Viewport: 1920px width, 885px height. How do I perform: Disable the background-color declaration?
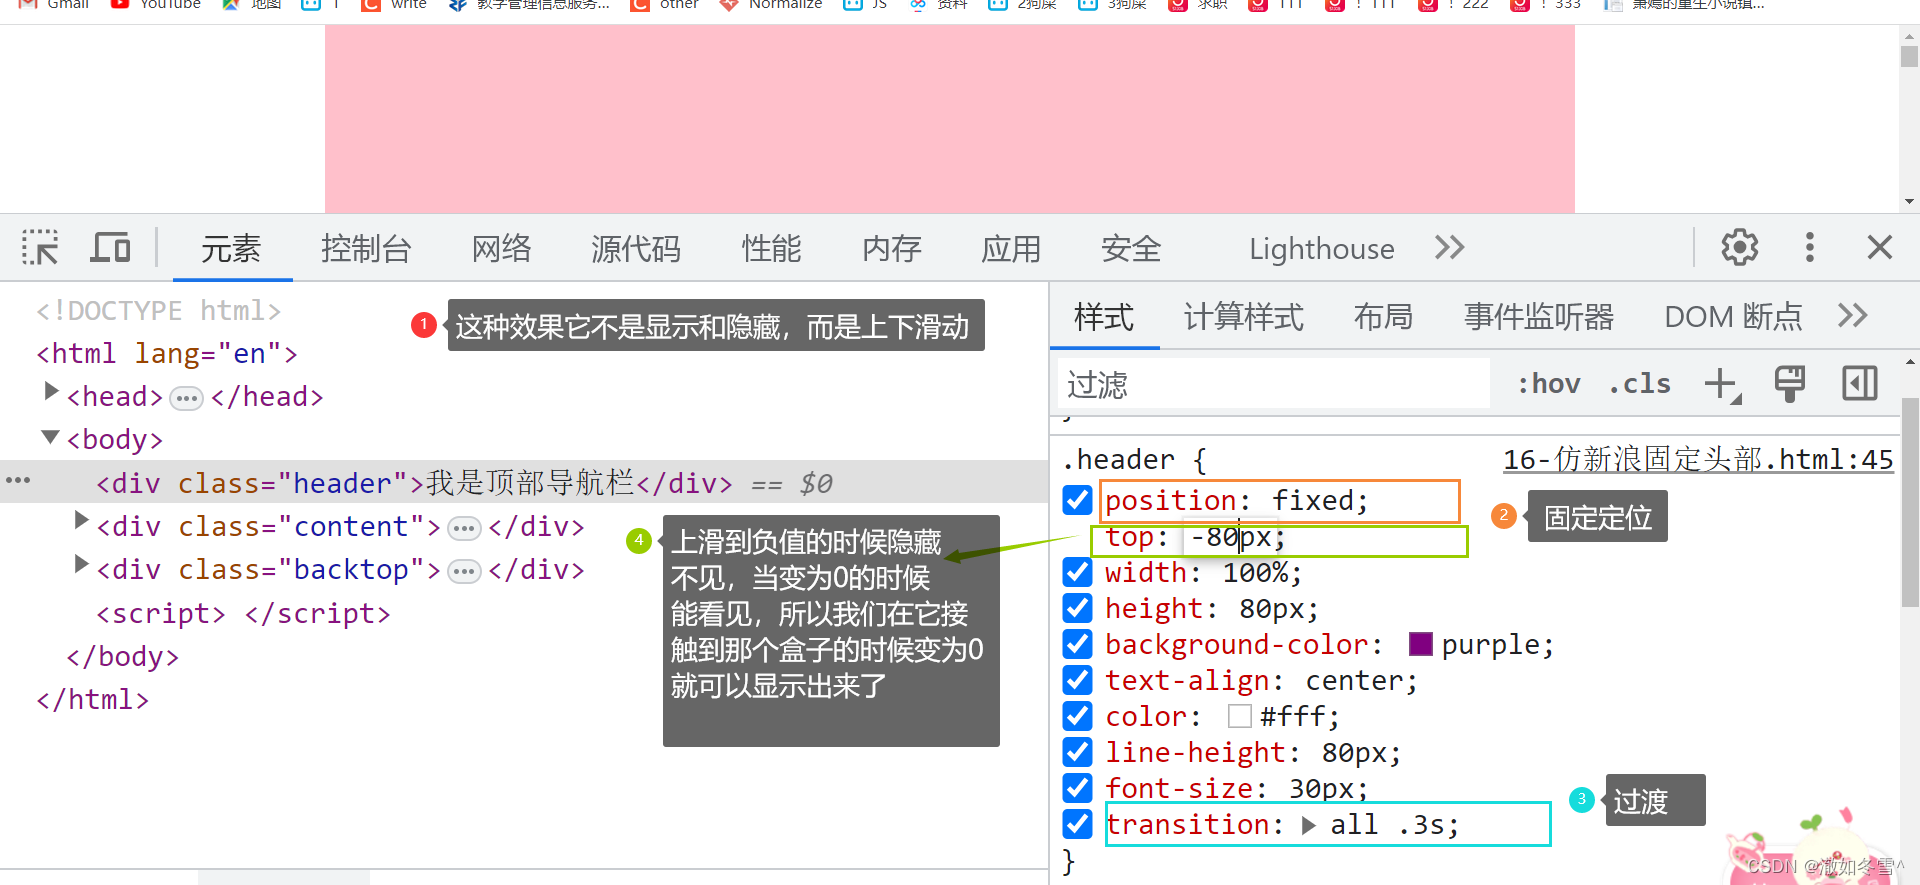click(x=1077, y=644)
